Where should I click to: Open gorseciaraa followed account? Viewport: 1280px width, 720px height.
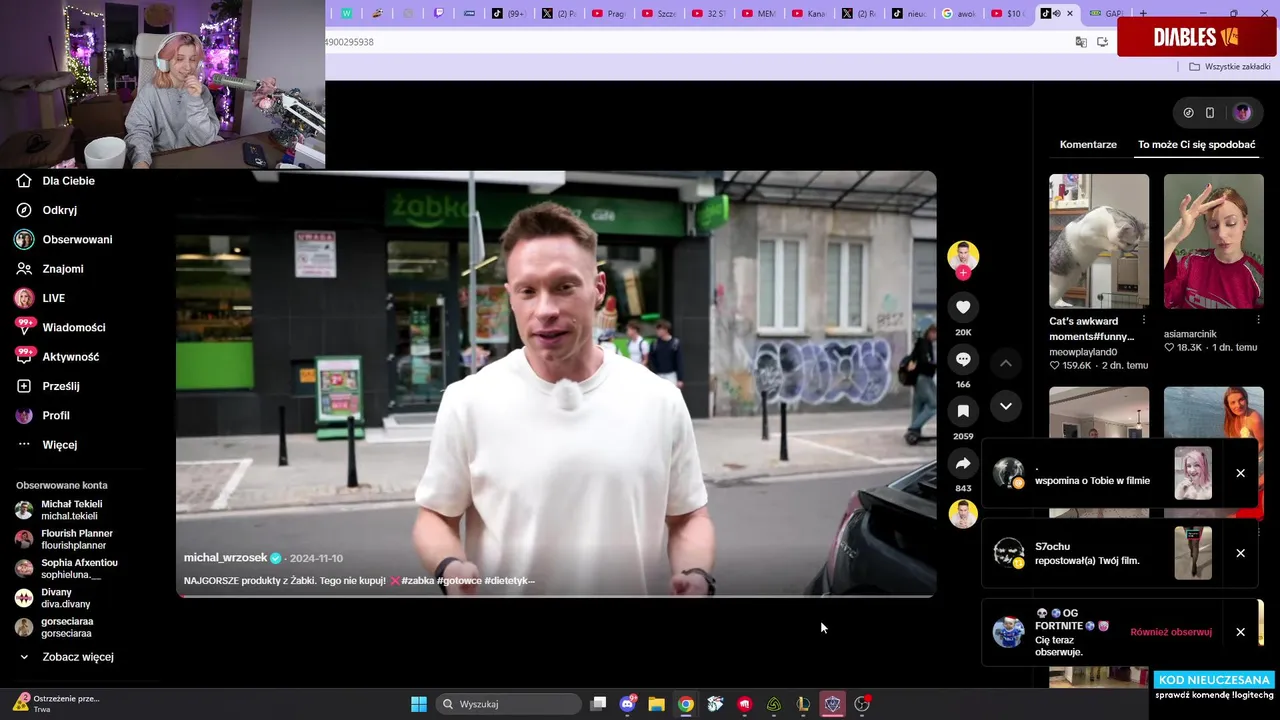54,627
